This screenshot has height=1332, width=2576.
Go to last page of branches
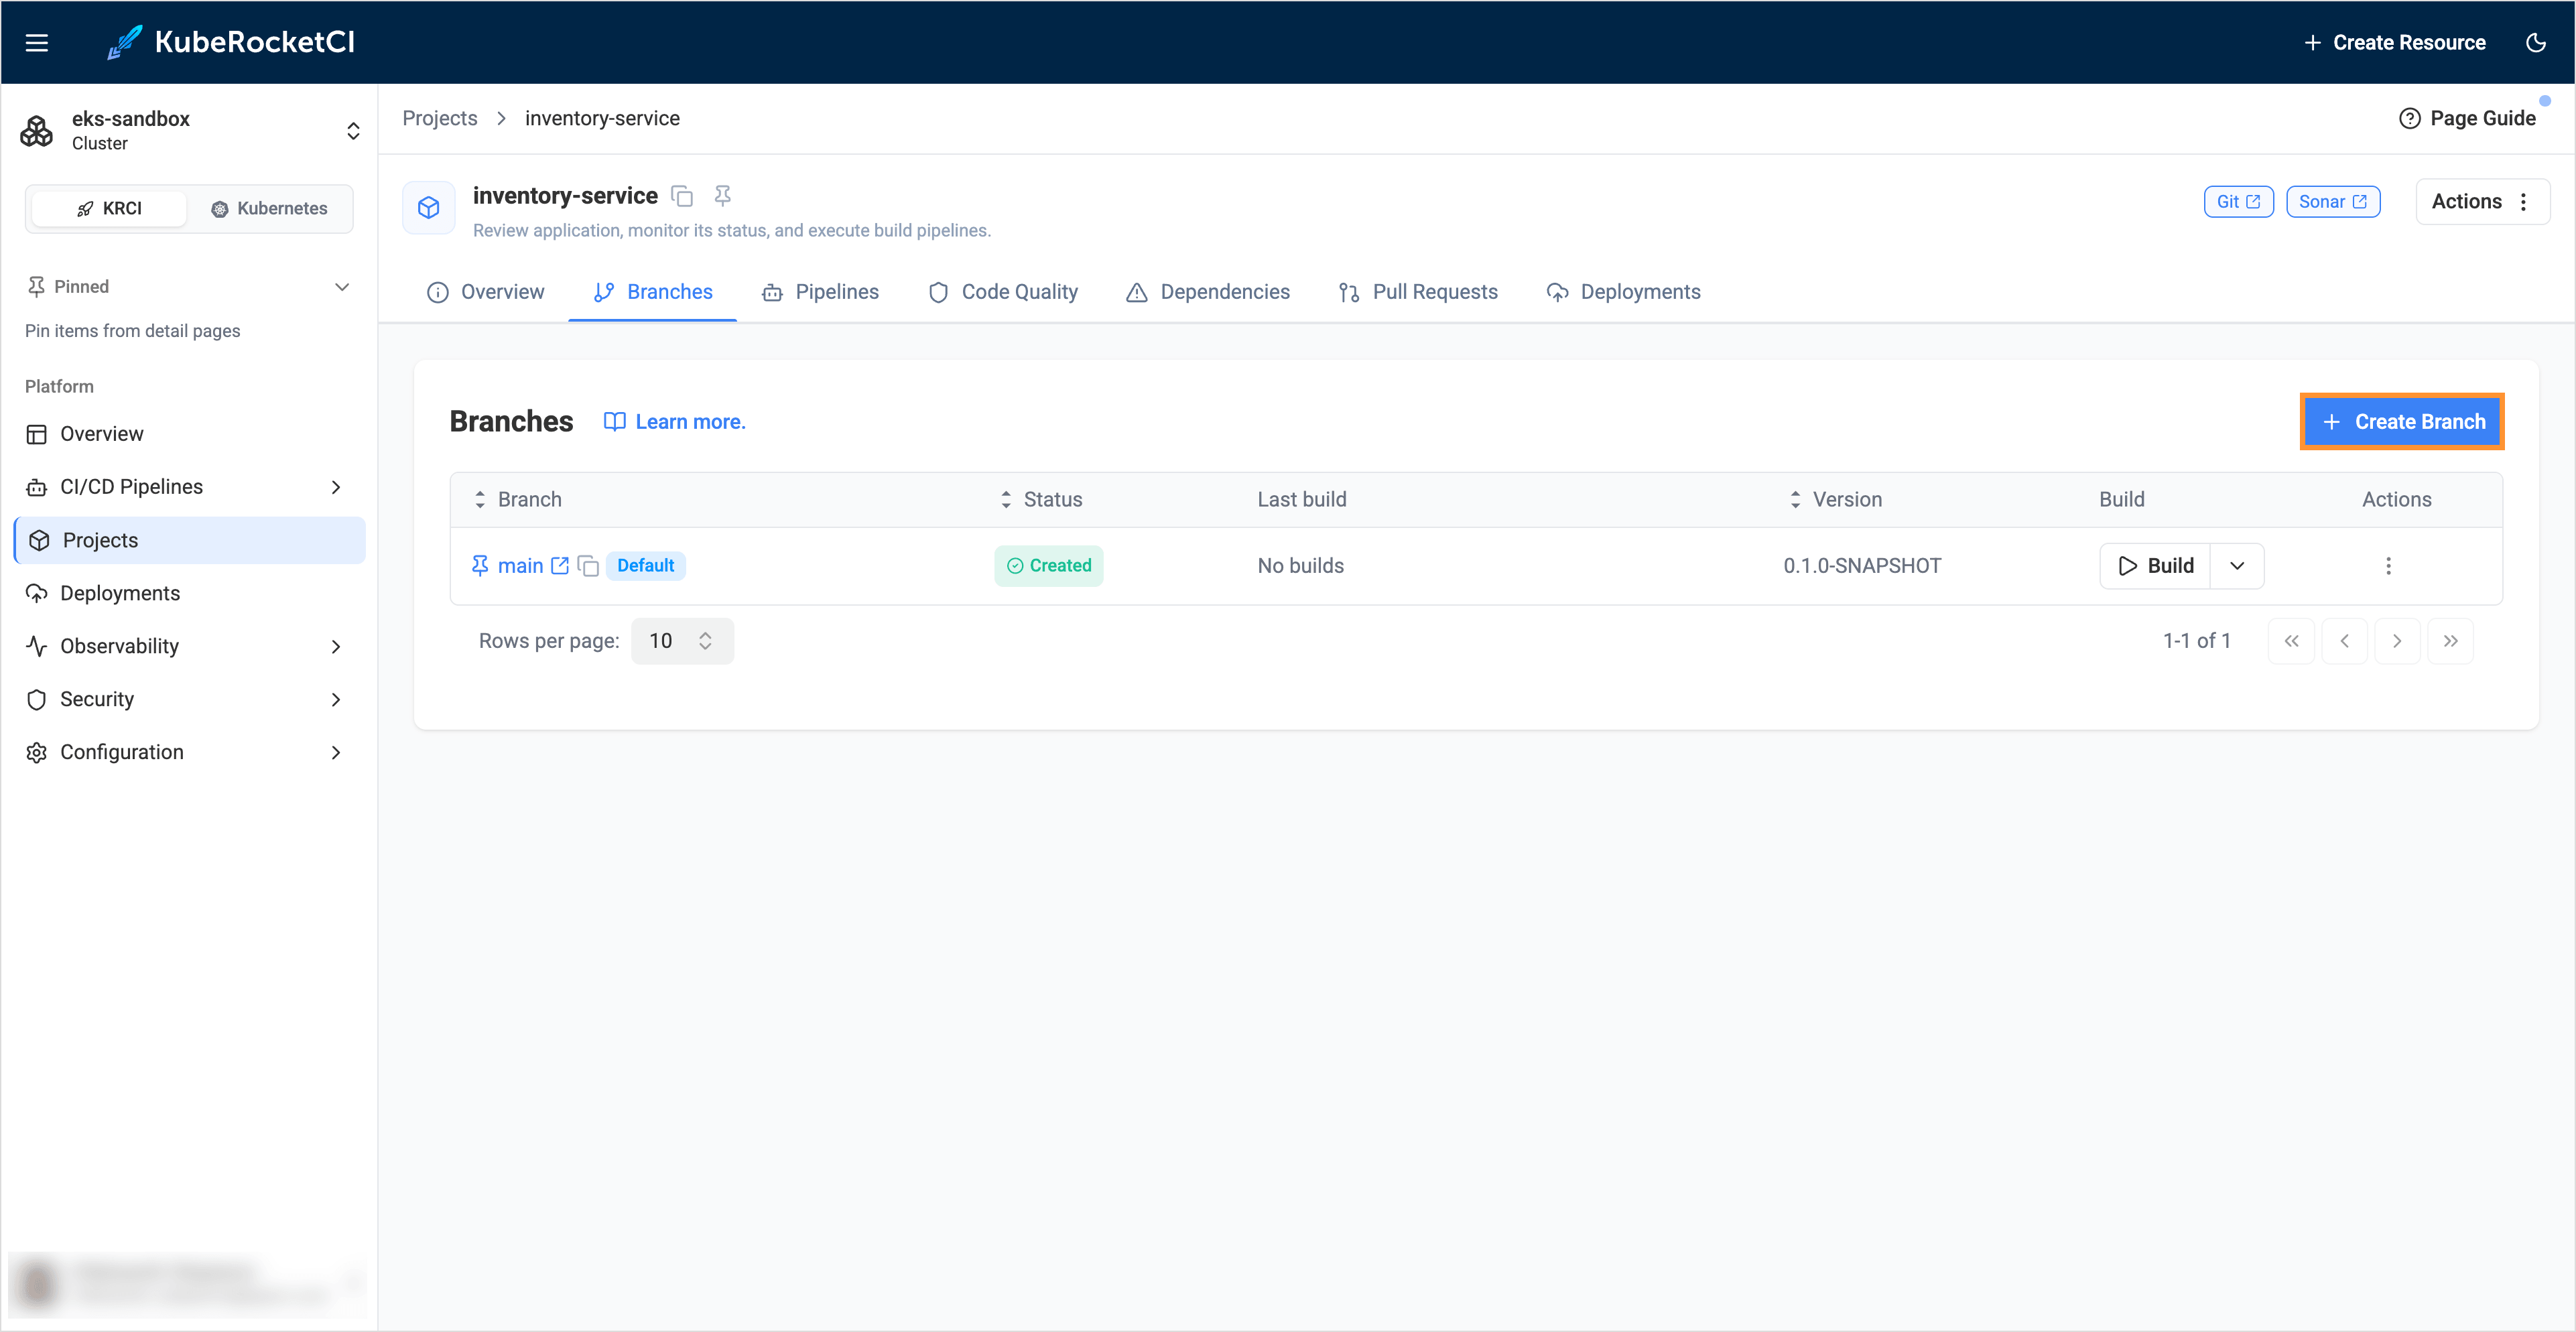point(2450,641)
